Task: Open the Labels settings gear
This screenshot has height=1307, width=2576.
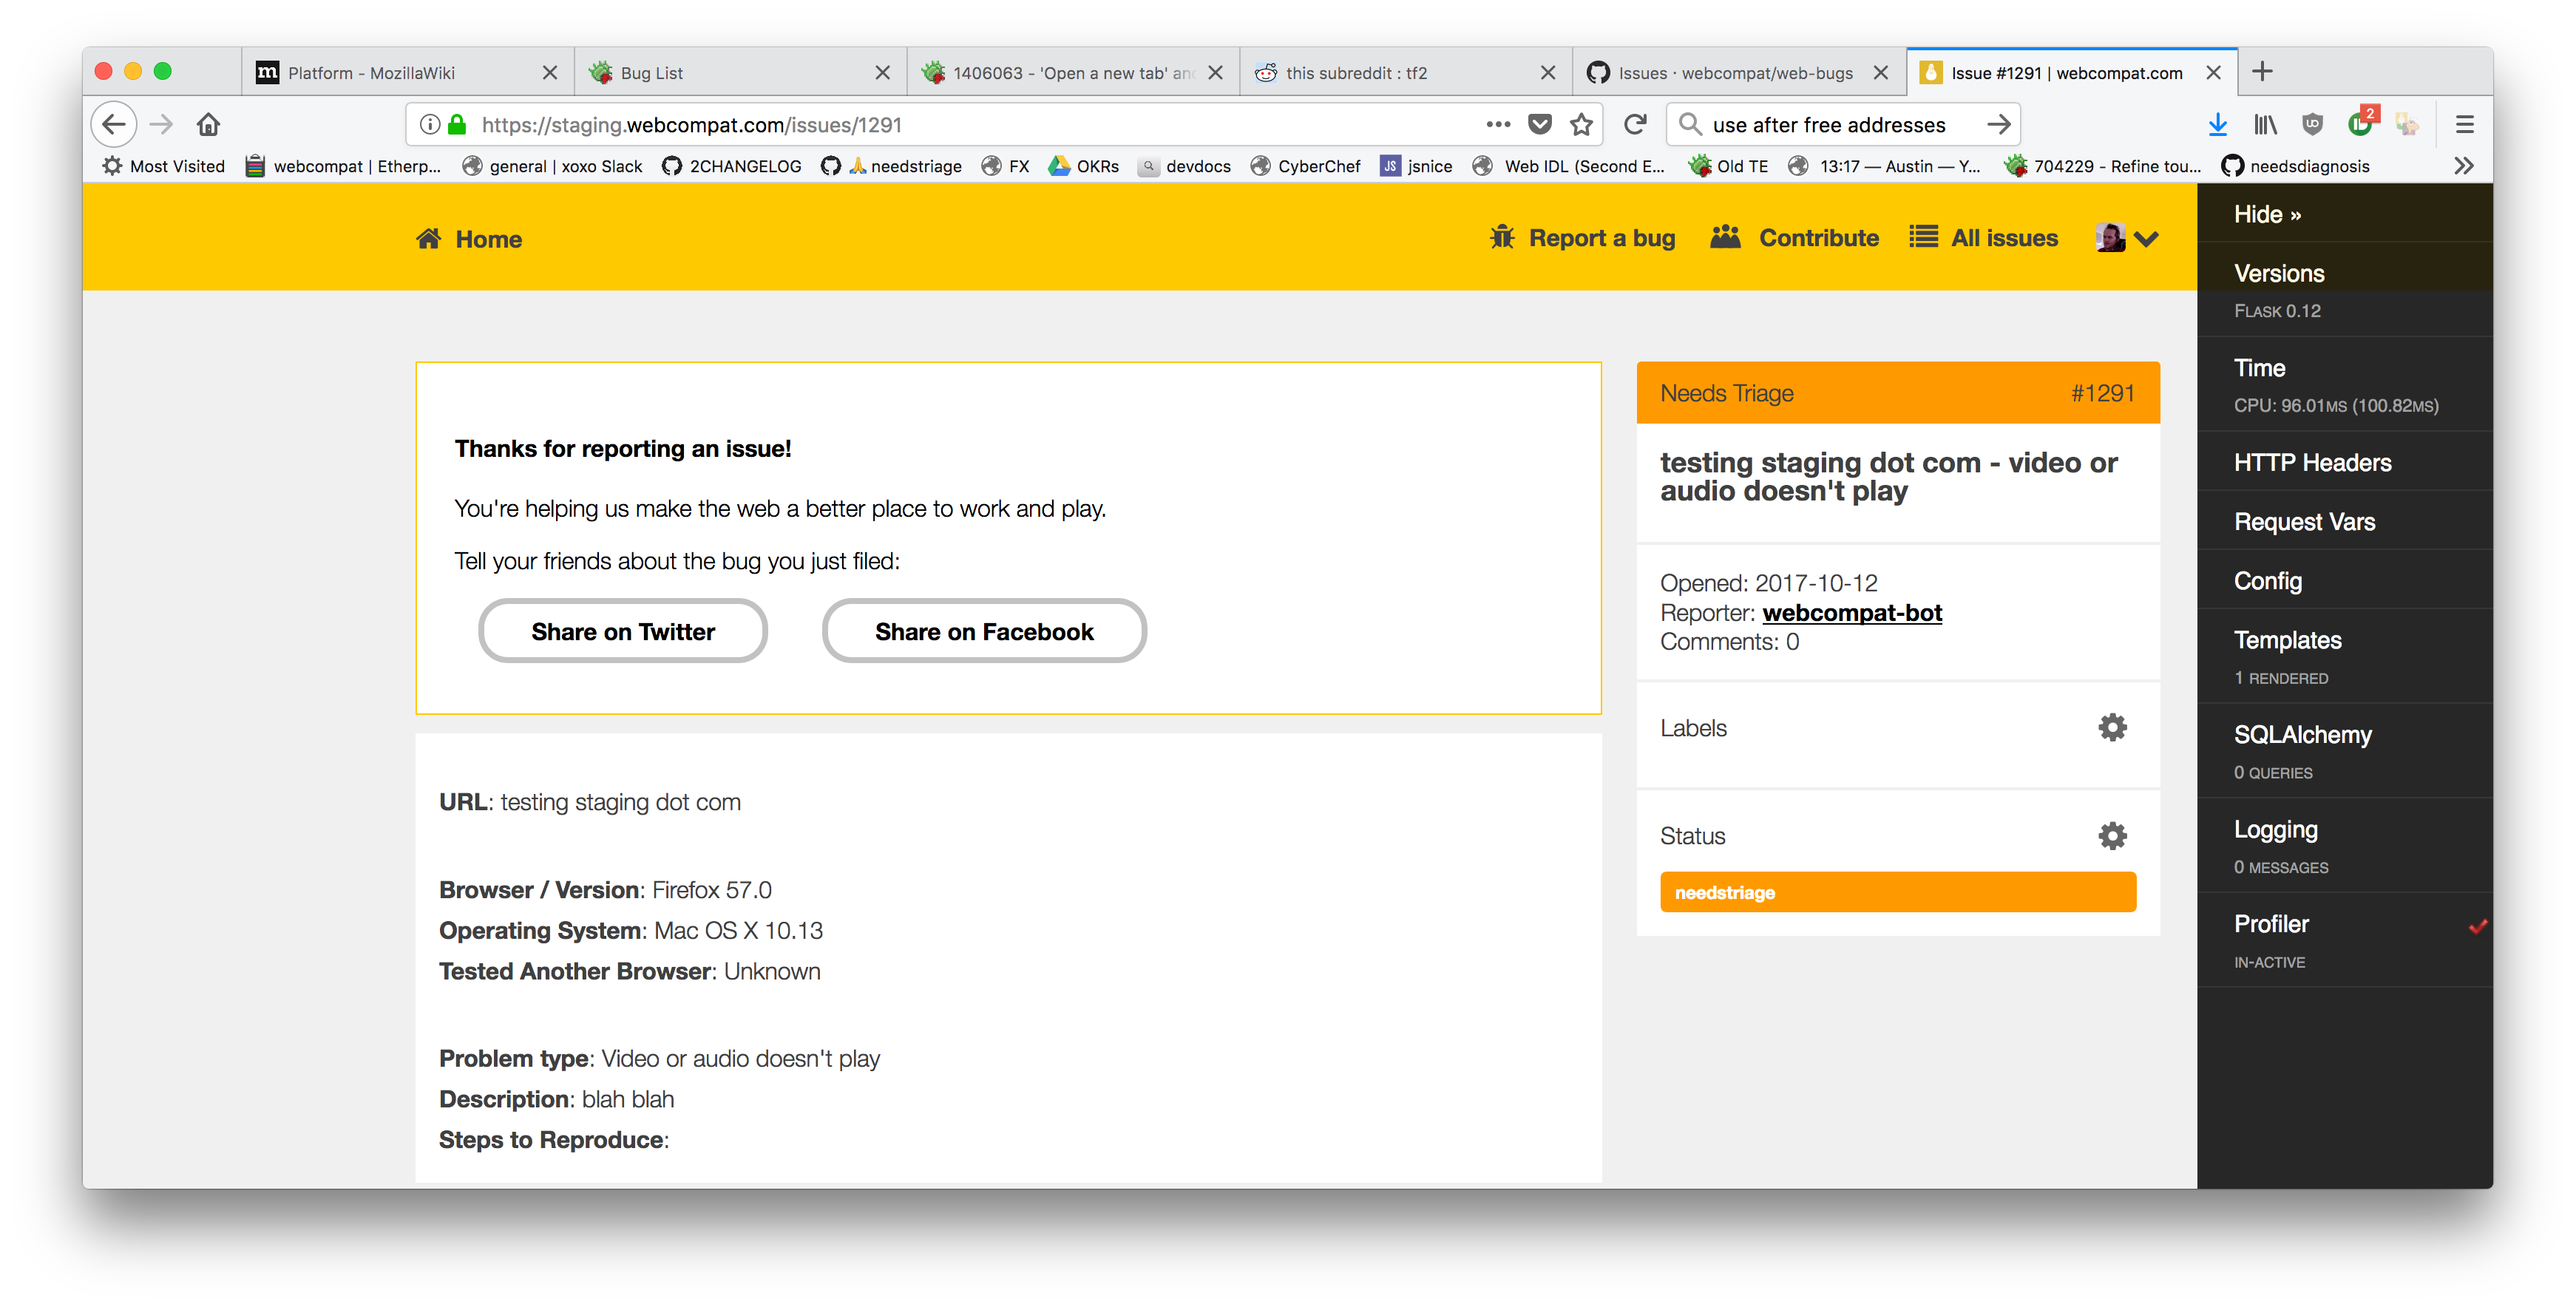Action: (2112, 727)
